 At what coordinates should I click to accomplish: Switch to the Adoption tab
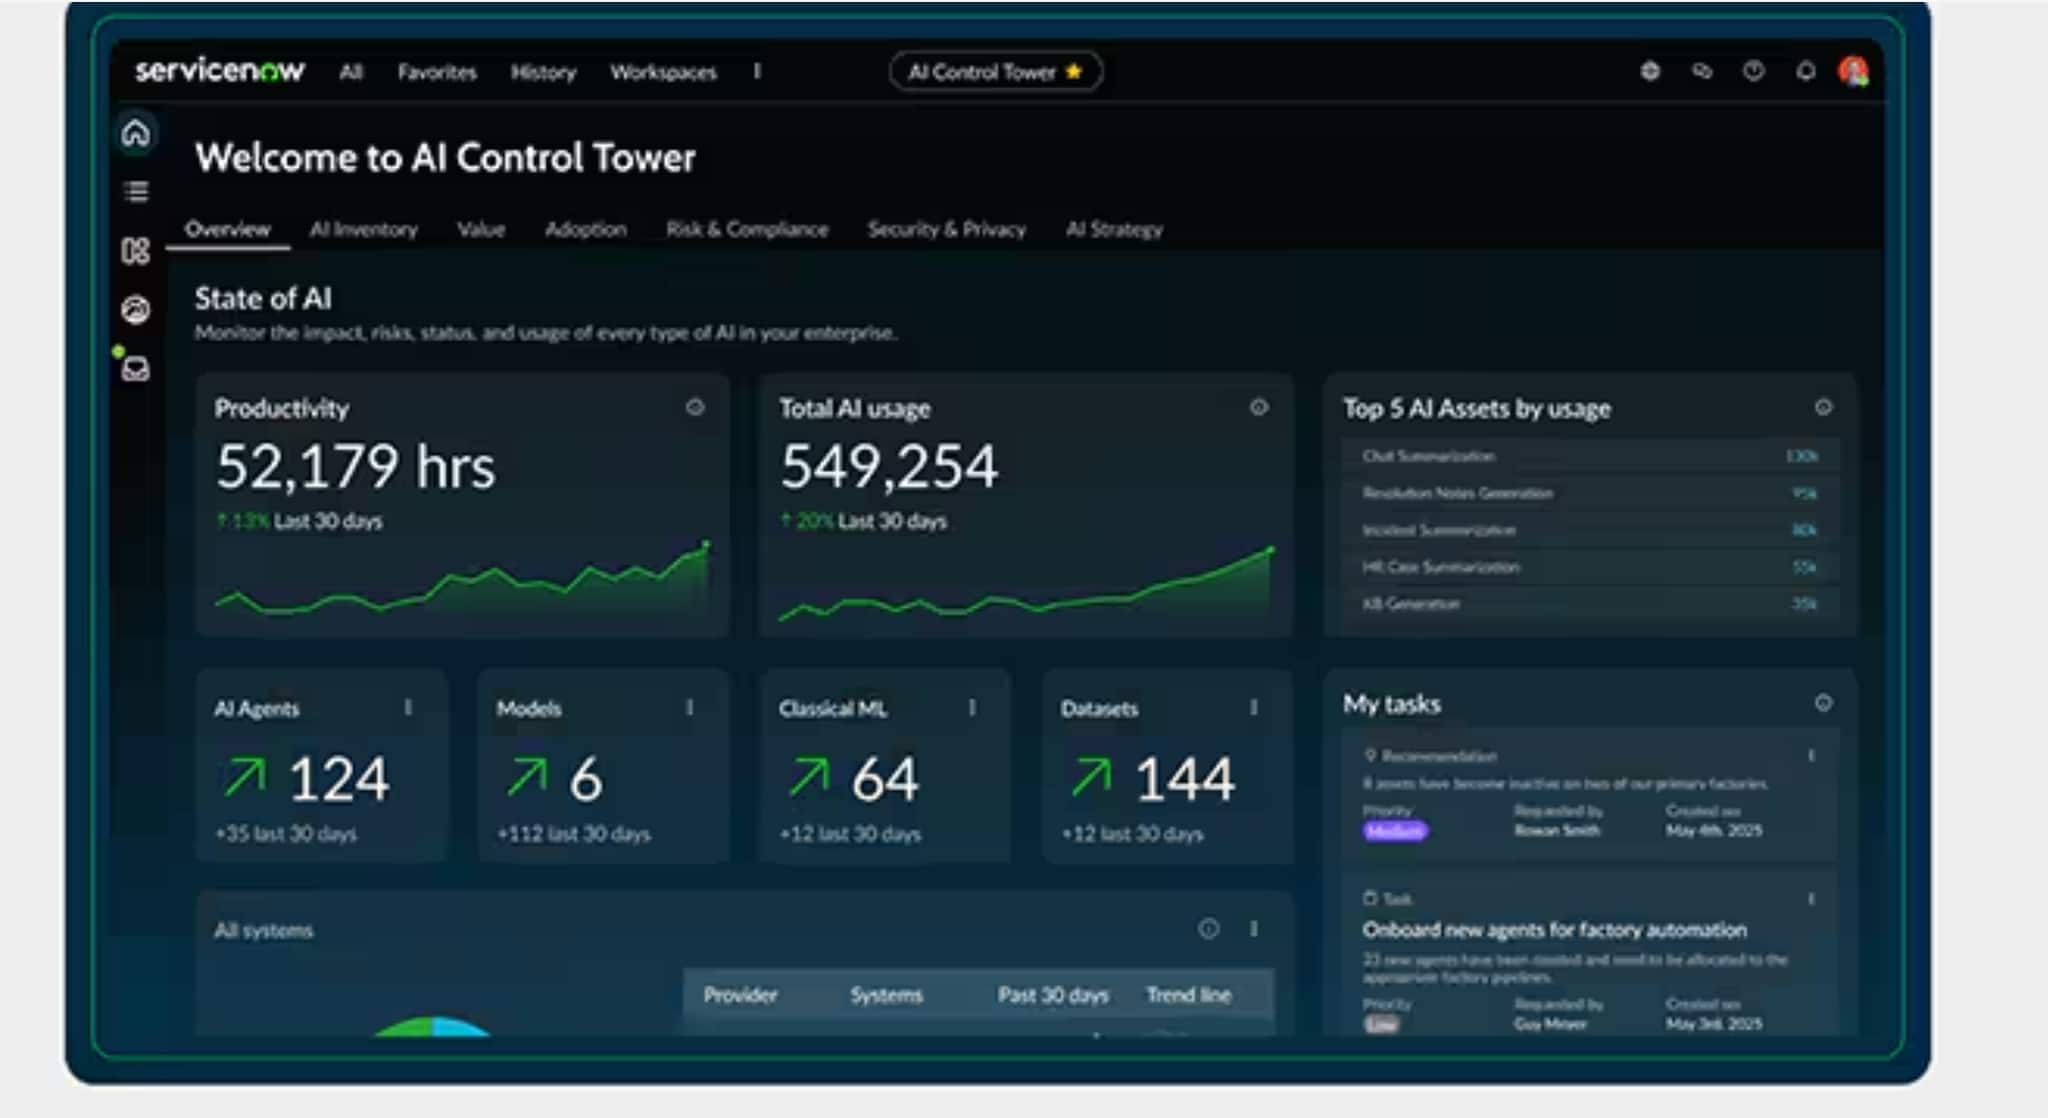[586, 229]
